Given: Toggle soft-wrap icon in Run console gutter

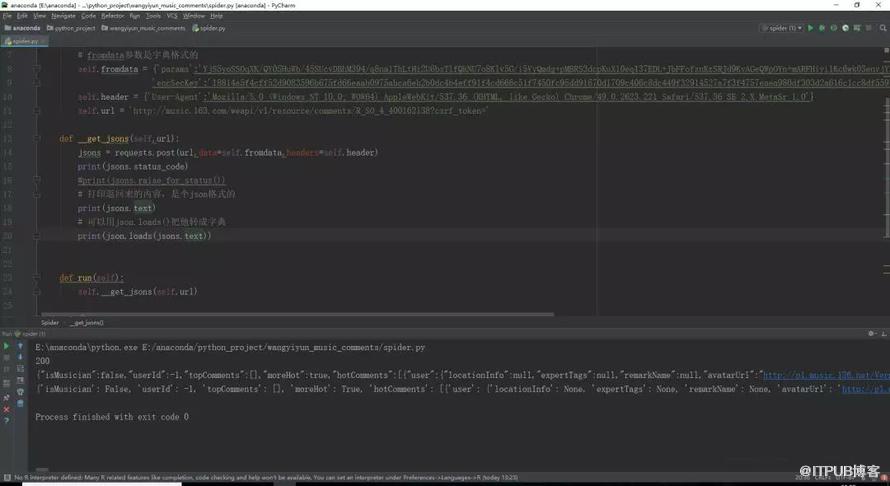Looking at the screenshot, I should pos(20,368).
